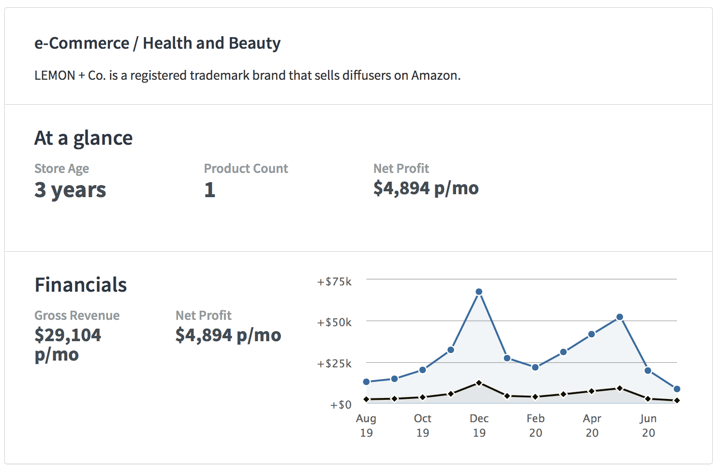This screenshot has height=470, width=720.
Task: Click the LEMON + Co. description text
Action: [247, 75]
